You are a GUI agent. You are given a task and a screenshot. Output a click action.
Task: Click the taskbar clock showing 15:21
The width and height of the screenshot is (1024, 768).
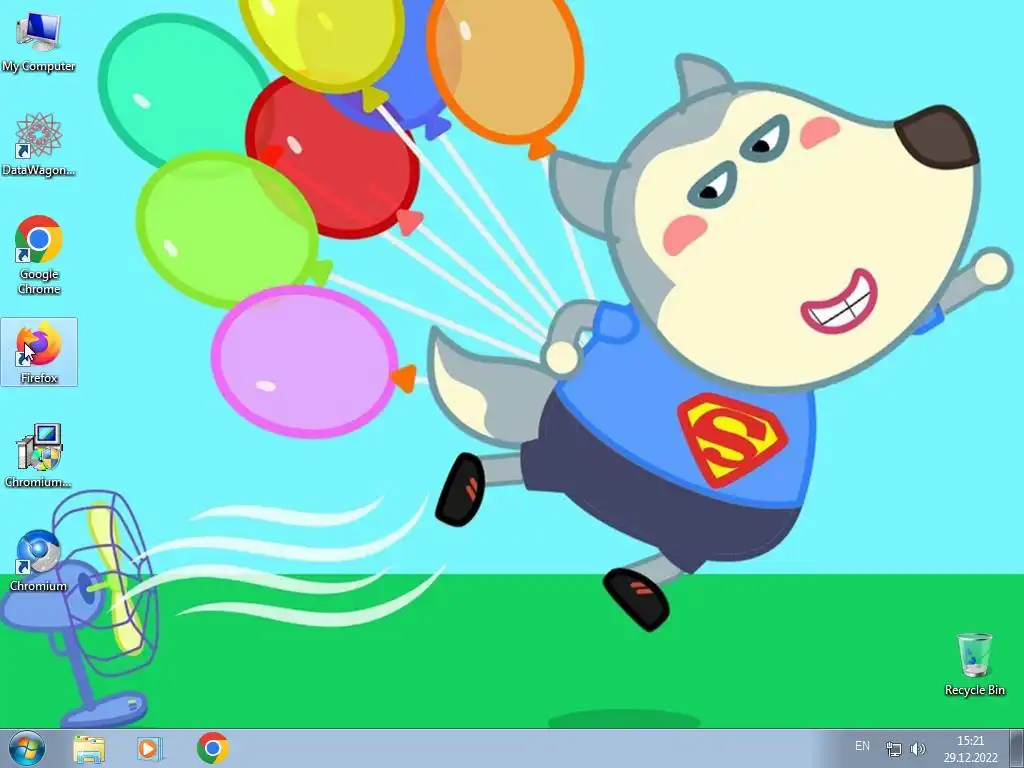(x=970, y=749)
